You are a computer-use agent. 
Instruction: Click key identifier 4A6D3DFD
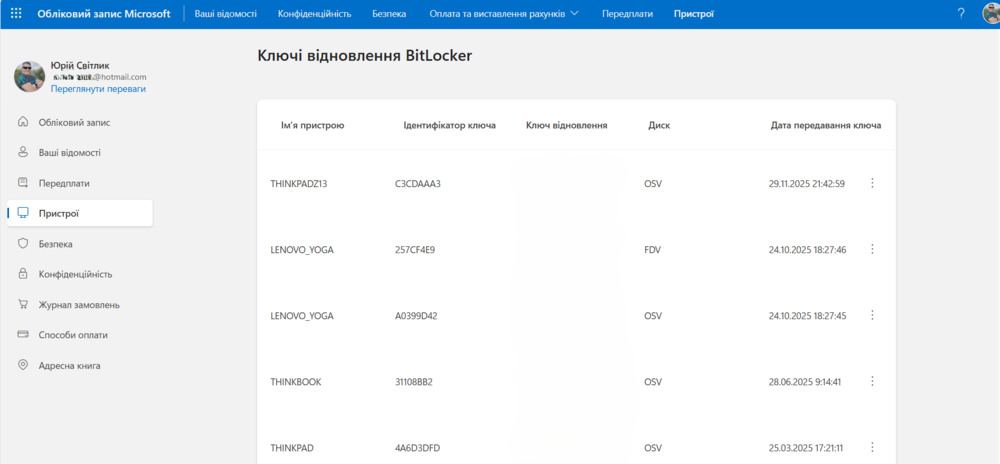coord(417,448)
